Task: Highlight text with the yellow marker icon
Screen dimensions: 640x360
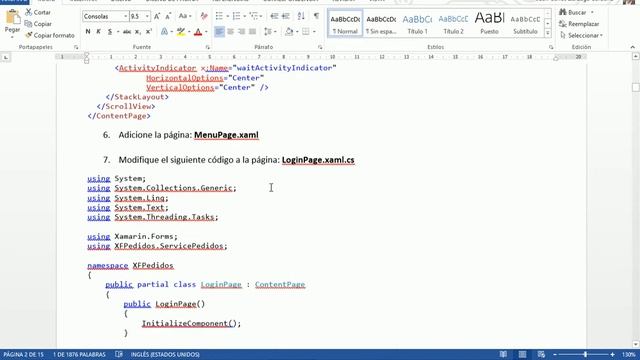Action: click(x=181, y=31)
